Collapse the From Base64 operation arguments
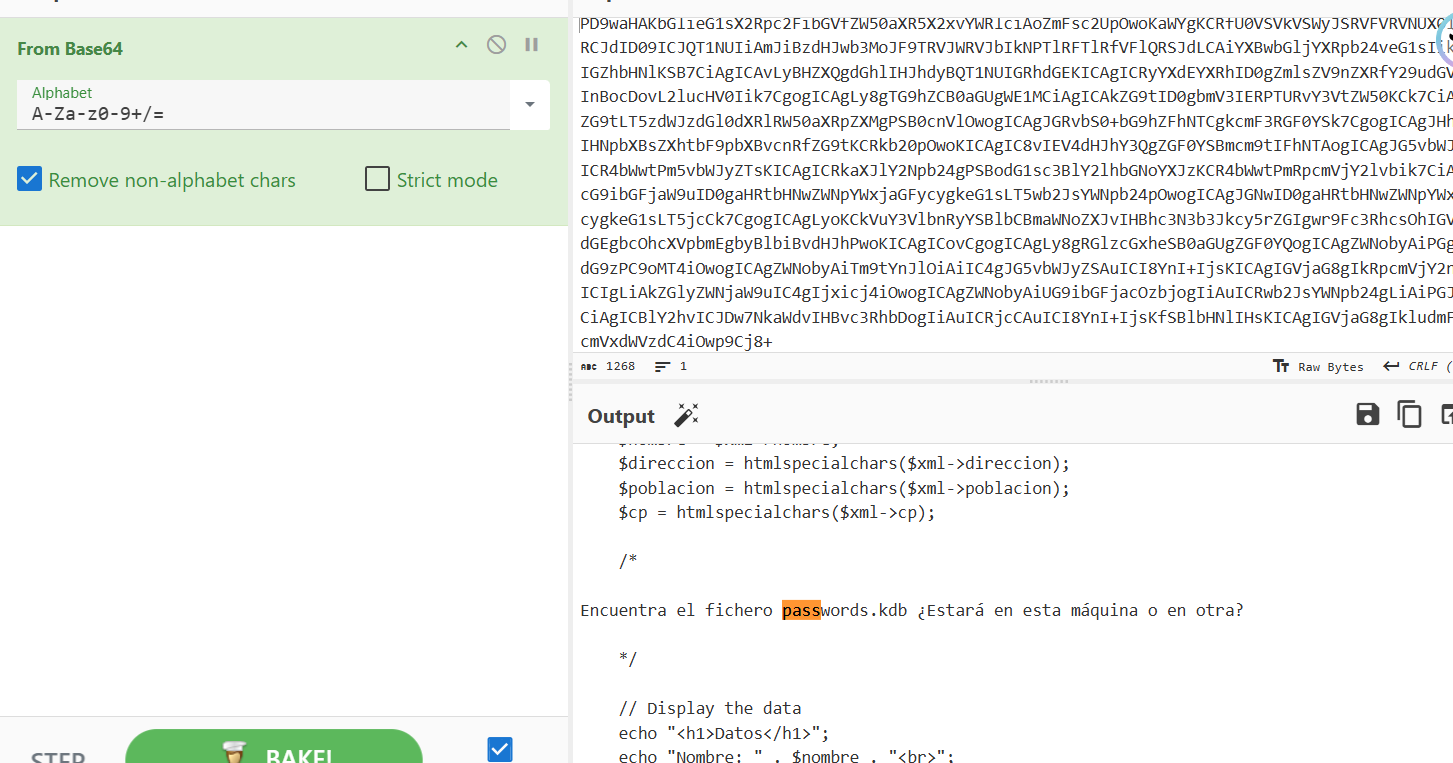 click(x=461, y=45)
